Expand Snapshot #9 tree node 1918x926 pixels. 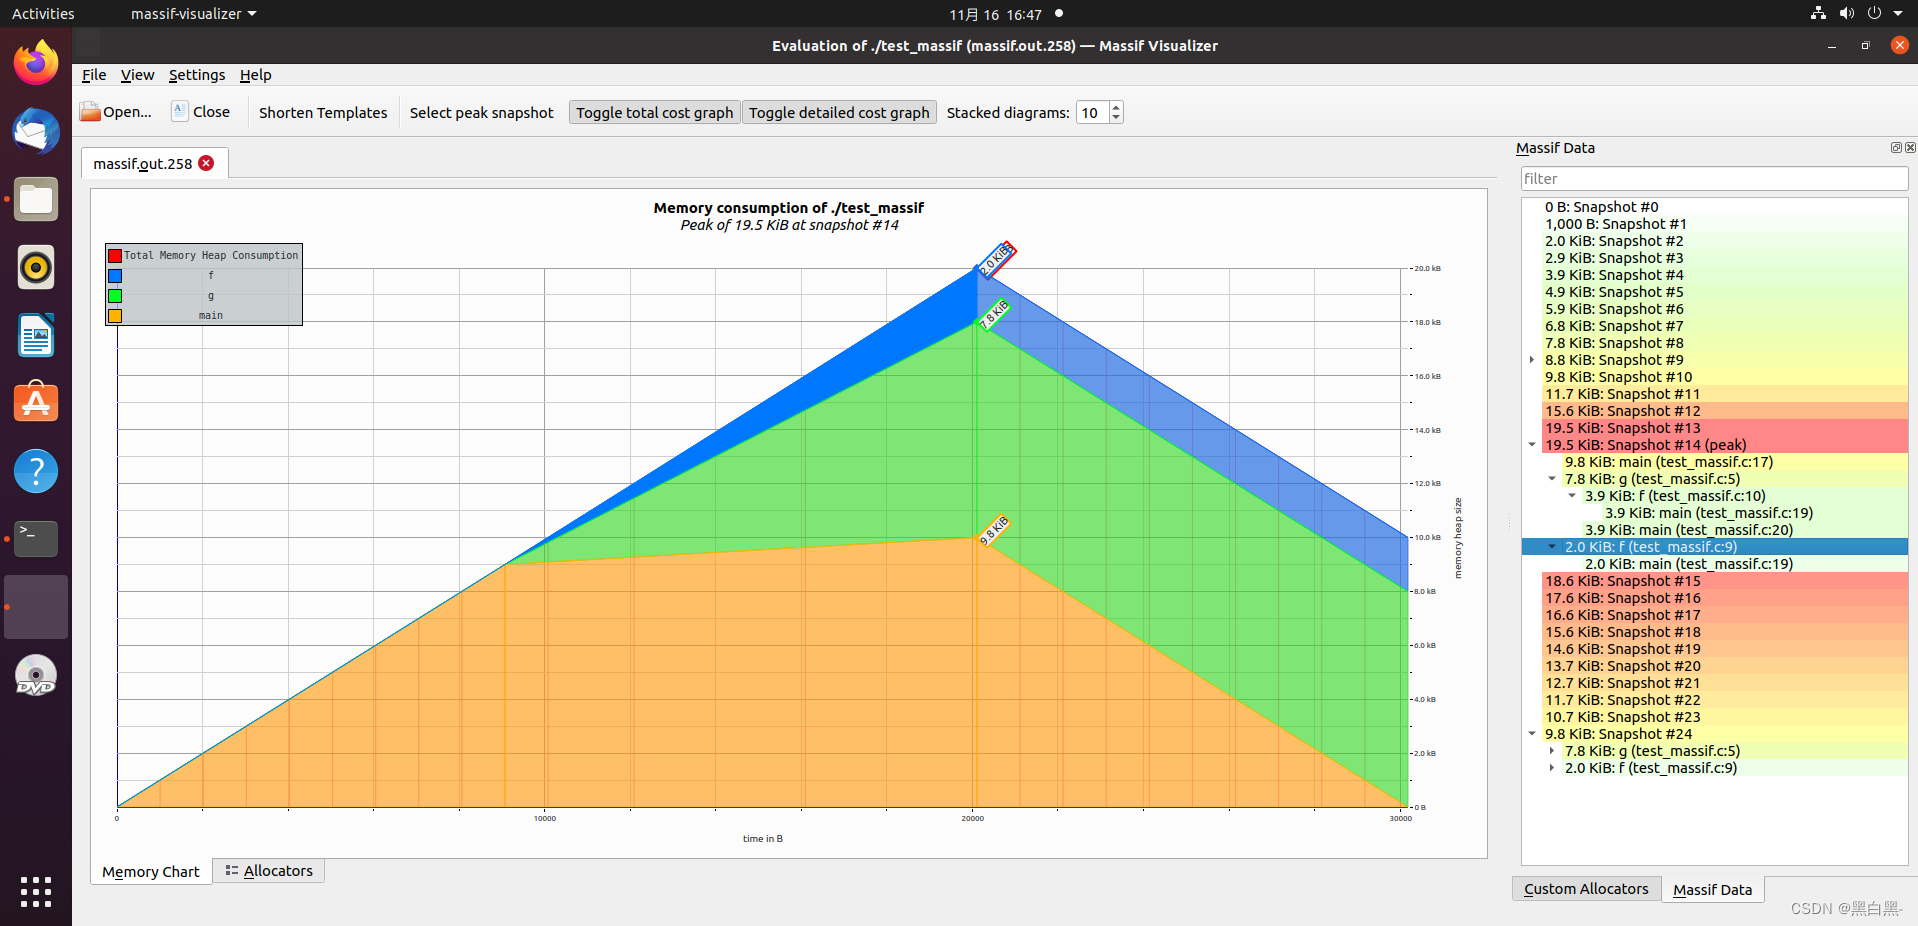[x=1532, y=360]
